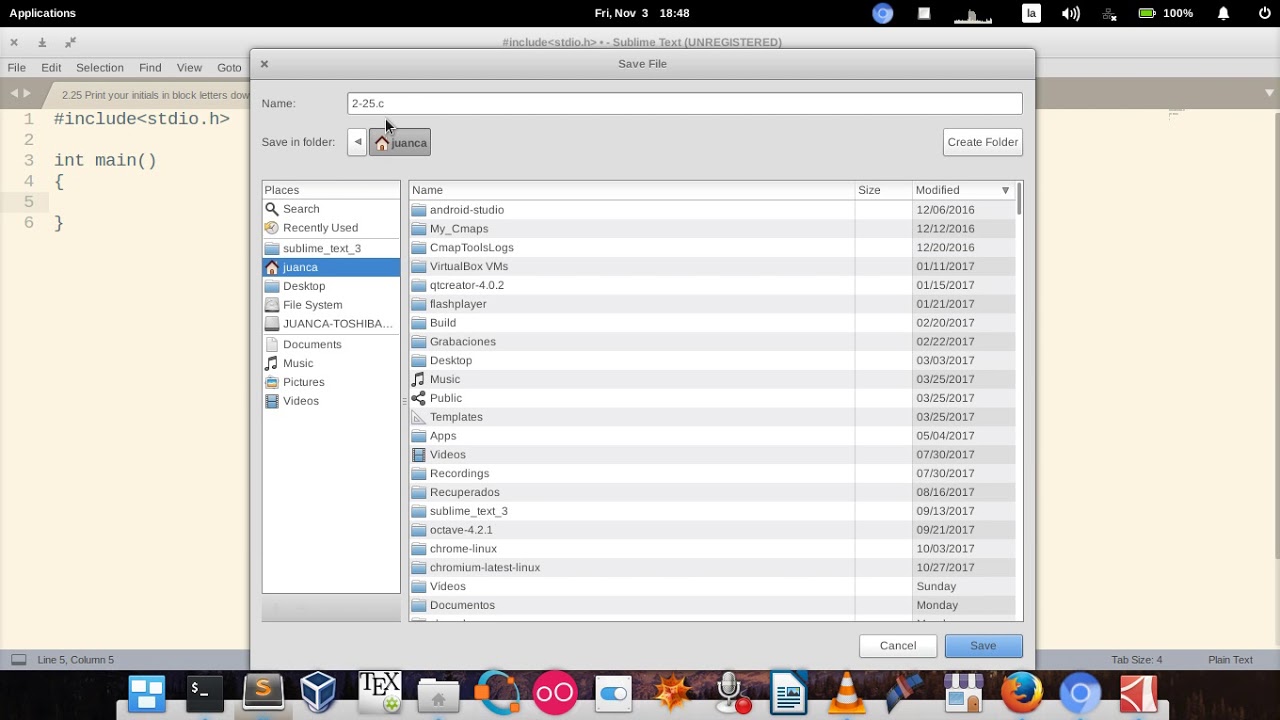Viewport: 1280px width, 720px height.
Task: Open Recently Used in Places
Action: (x=331, y=228)
